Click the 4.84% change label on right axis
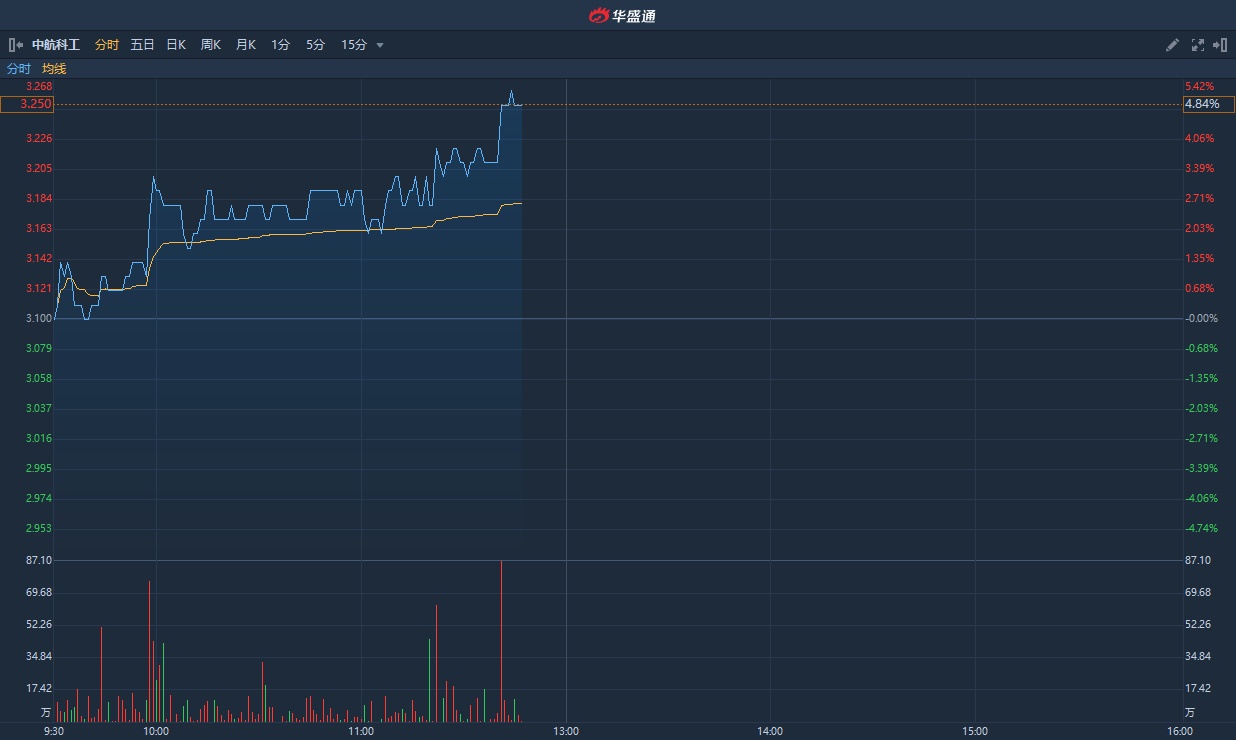This screenshot has width=1236, height=740. (1202, 104)
